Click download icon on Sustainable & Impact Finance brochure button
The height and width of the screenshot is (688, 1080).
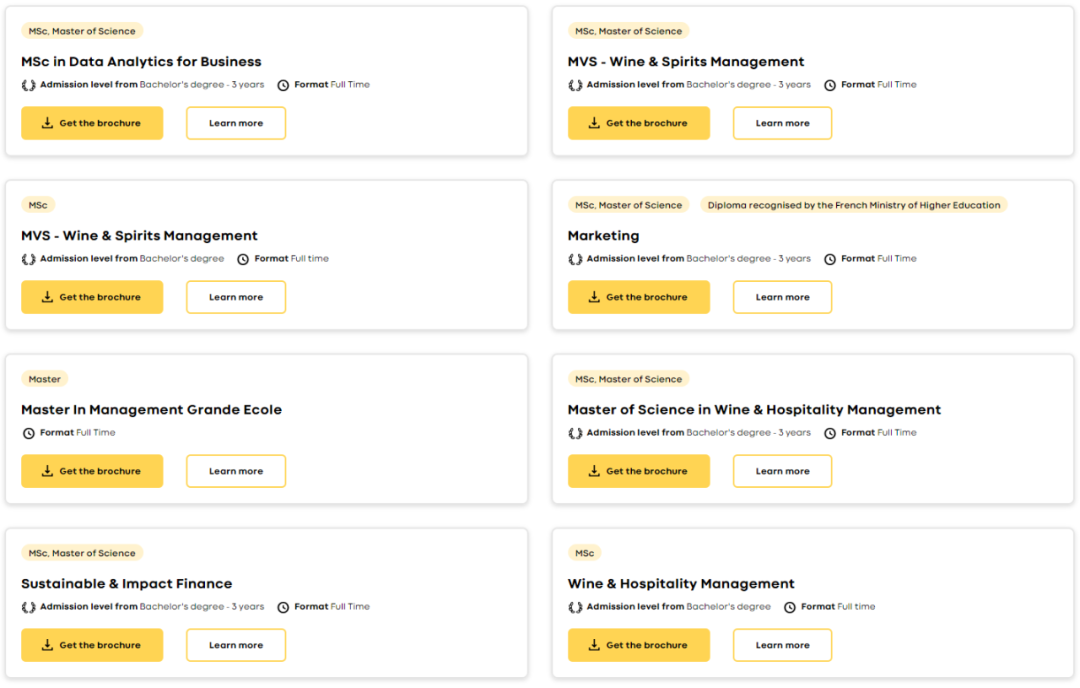[47, 645]
